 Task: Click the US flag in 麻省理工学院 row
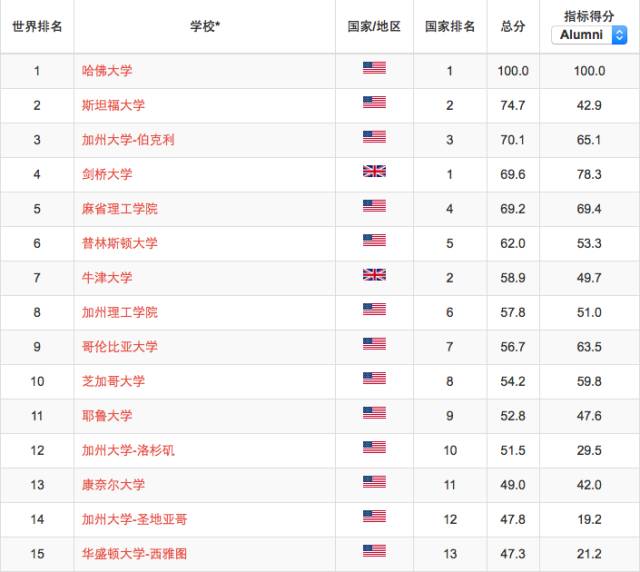pos(374,206)
